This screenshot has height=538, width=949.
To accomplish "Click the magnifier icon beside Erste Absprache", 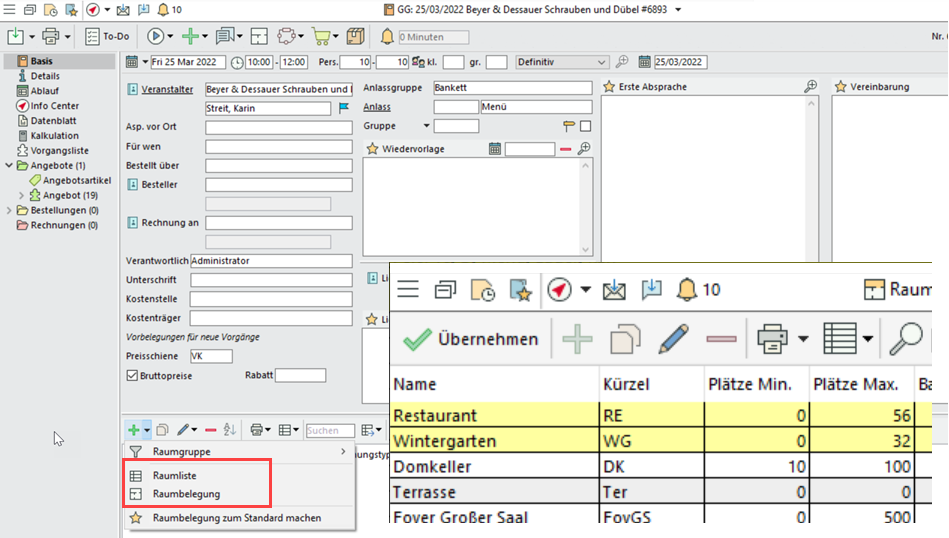I will pos(811,87).
